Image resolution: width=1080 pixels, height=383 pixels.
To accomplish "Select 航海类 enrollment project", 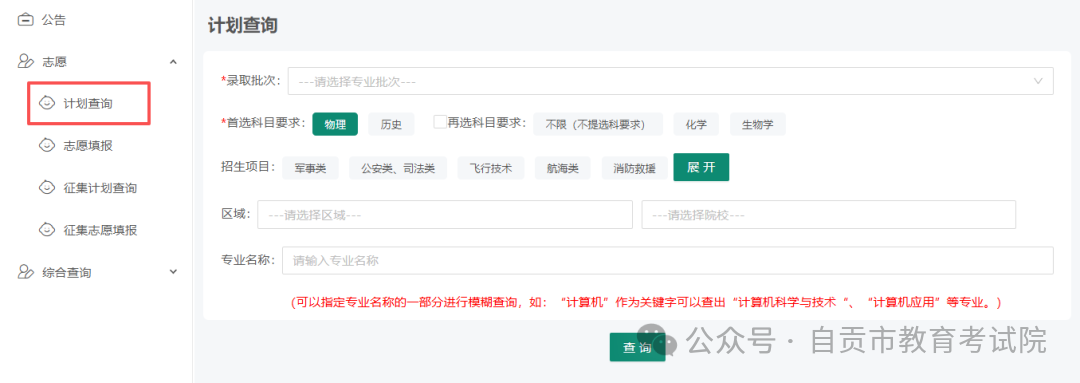I will click(x=563, y=168).
